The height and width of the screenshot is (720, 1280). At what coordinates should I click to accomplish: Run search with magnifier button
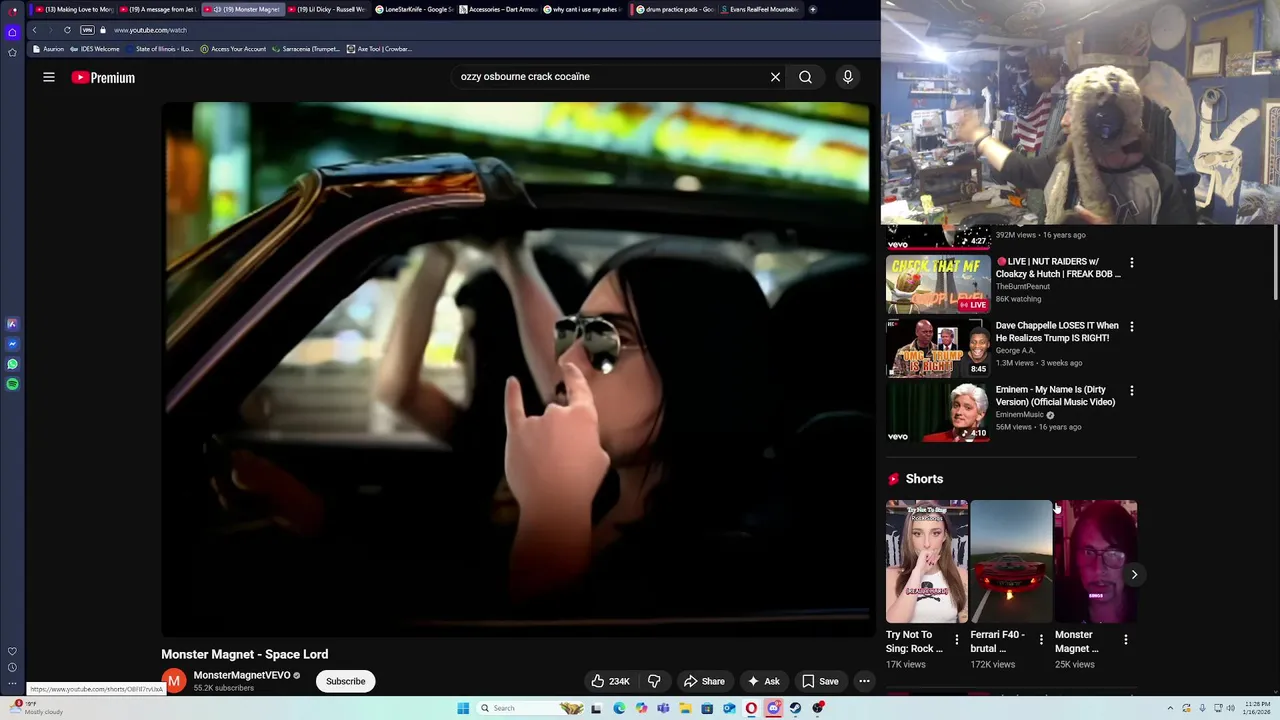click(805, 77)
